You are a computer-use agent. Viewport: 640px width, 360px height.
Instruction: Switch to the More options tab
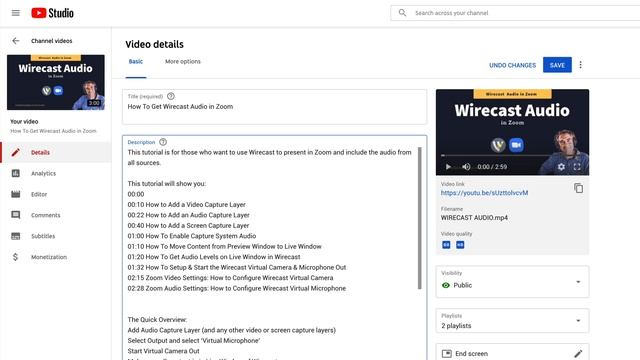click(x=182, y=62)
